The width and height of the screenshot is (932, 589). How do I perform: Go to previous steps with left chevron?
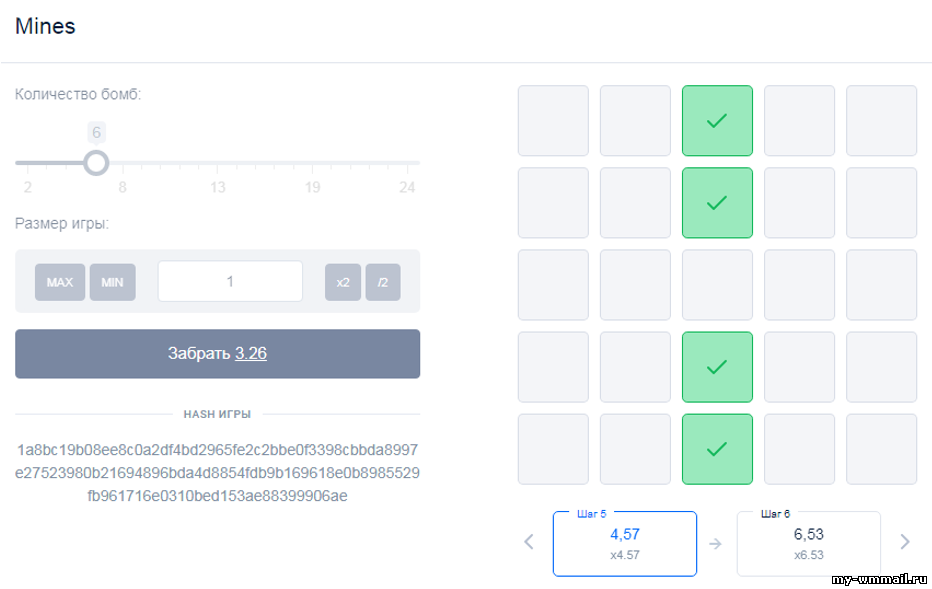point(529,542)
